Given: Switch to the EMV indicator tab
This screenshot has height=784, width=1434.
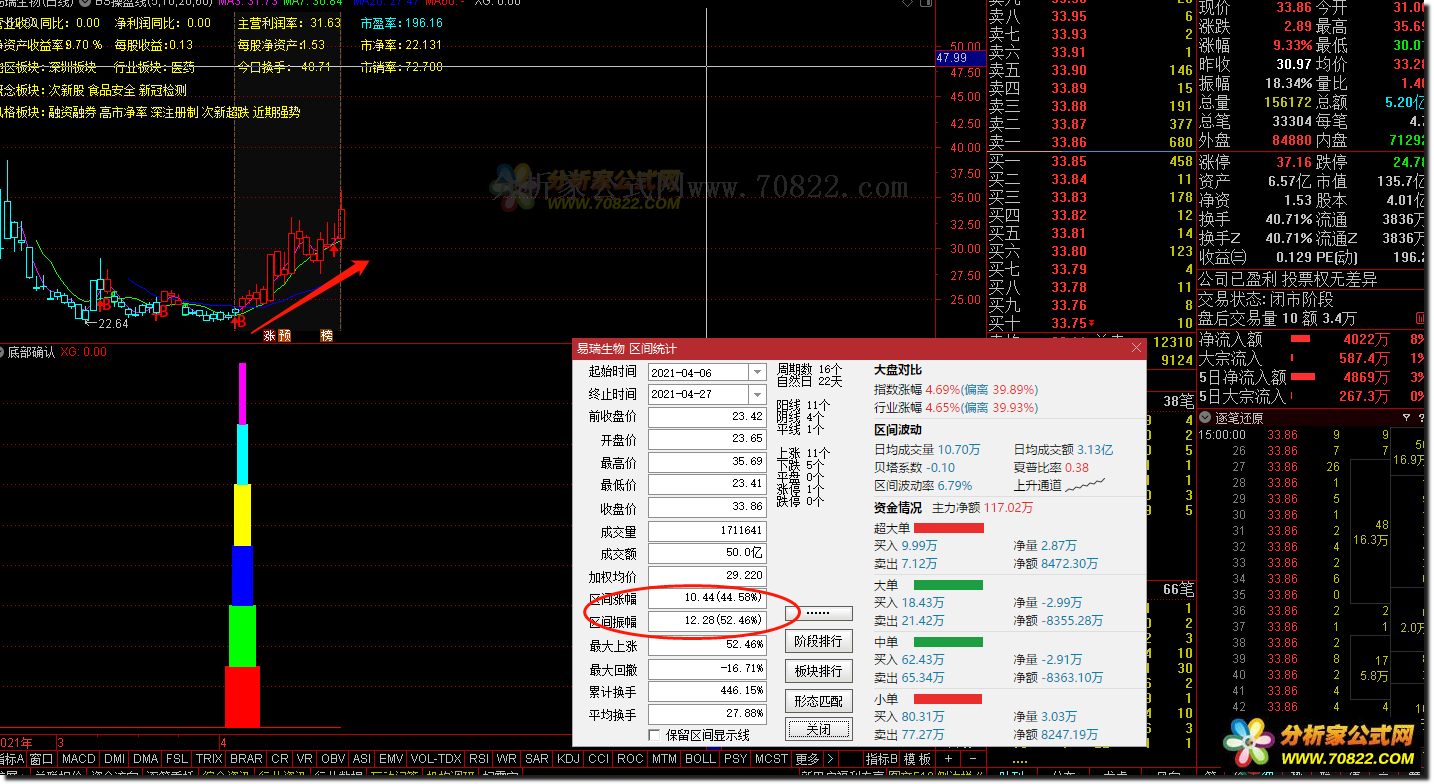Looking at the screenshot, I should point(391,759).
